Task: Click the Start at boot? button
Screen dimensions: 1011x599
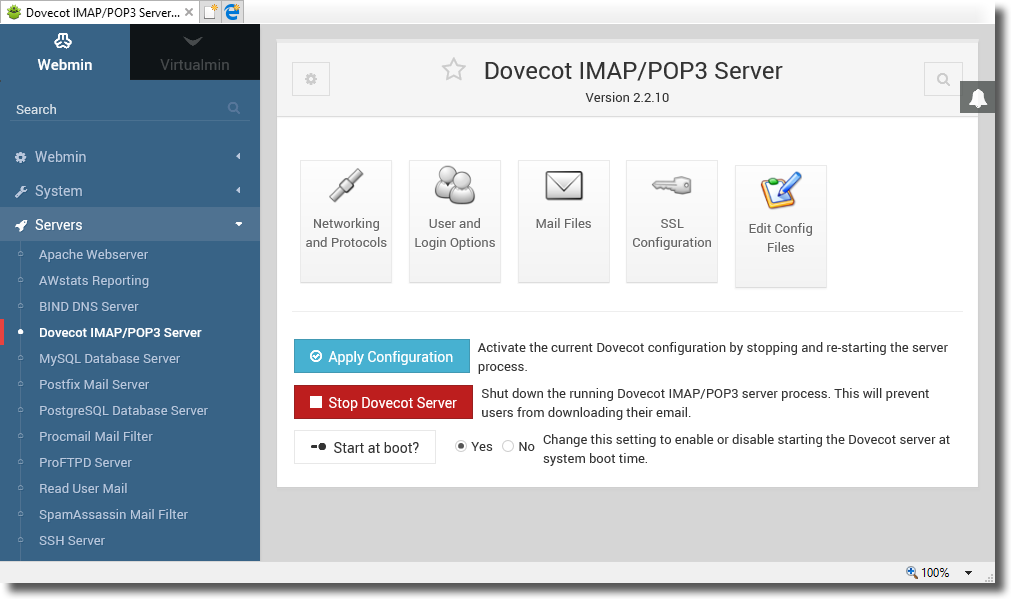Action: pyautogui.click(x=365, y=447)
